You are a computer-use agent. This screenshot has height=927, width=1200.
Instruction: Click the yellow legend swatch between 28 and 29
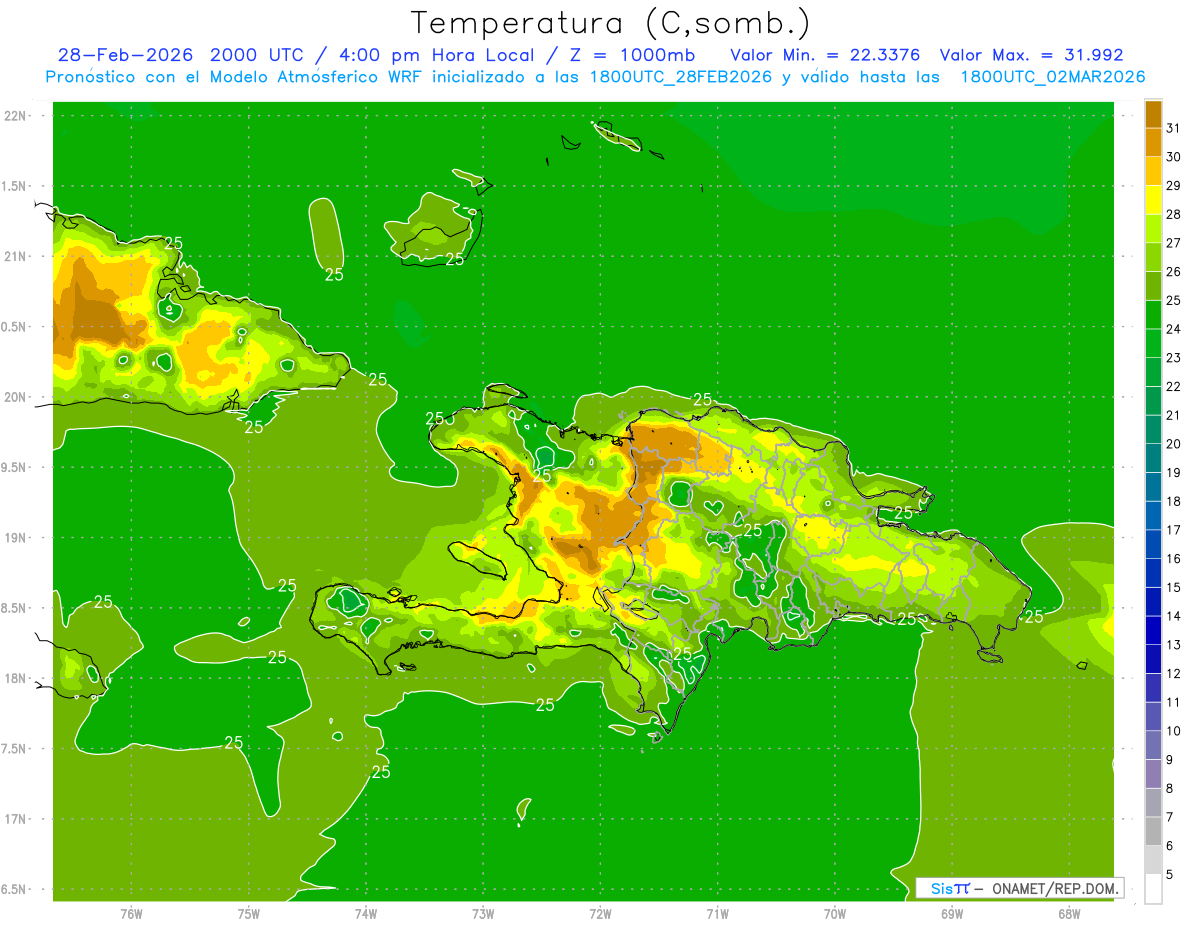[x=1153, y=200]
